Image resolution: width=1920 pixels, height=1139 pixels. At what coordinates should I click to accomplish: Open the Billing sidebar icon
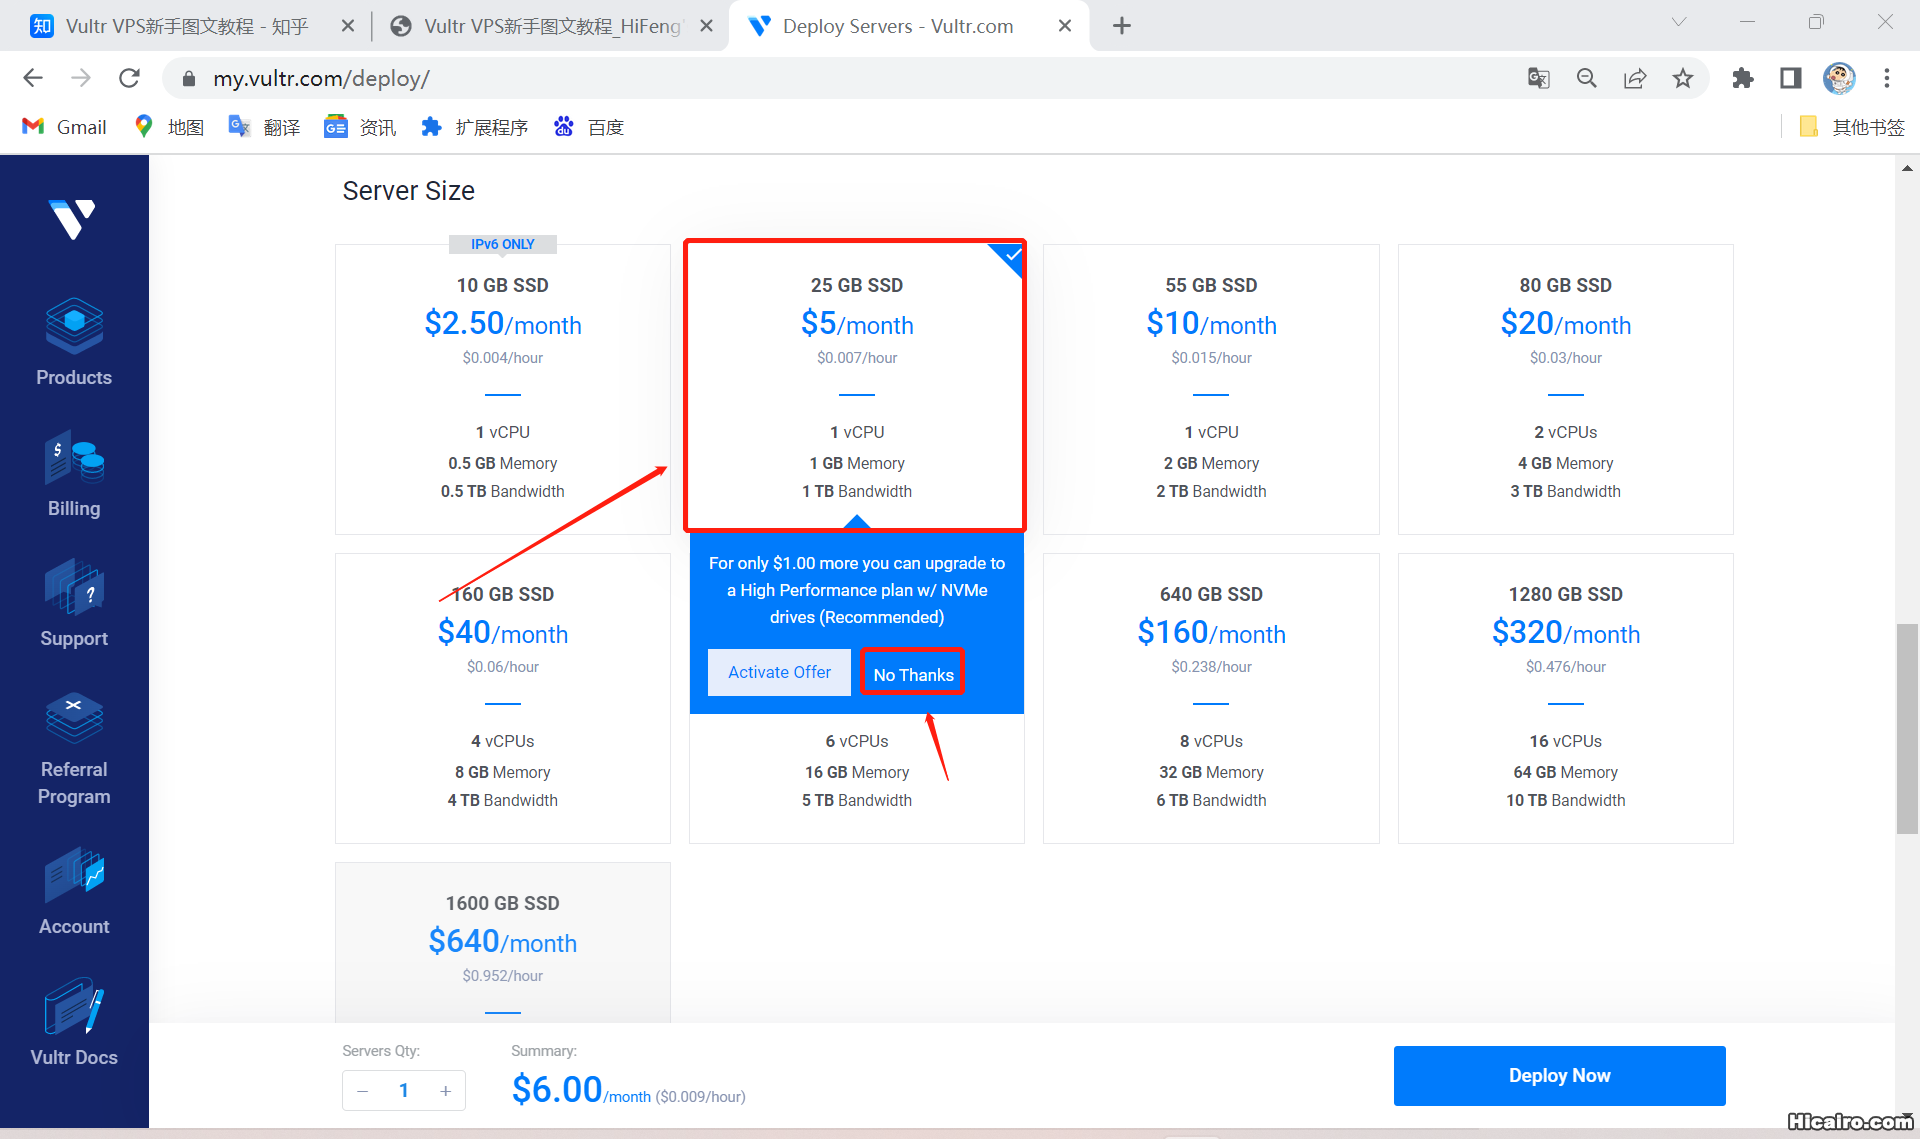[74, 459]
